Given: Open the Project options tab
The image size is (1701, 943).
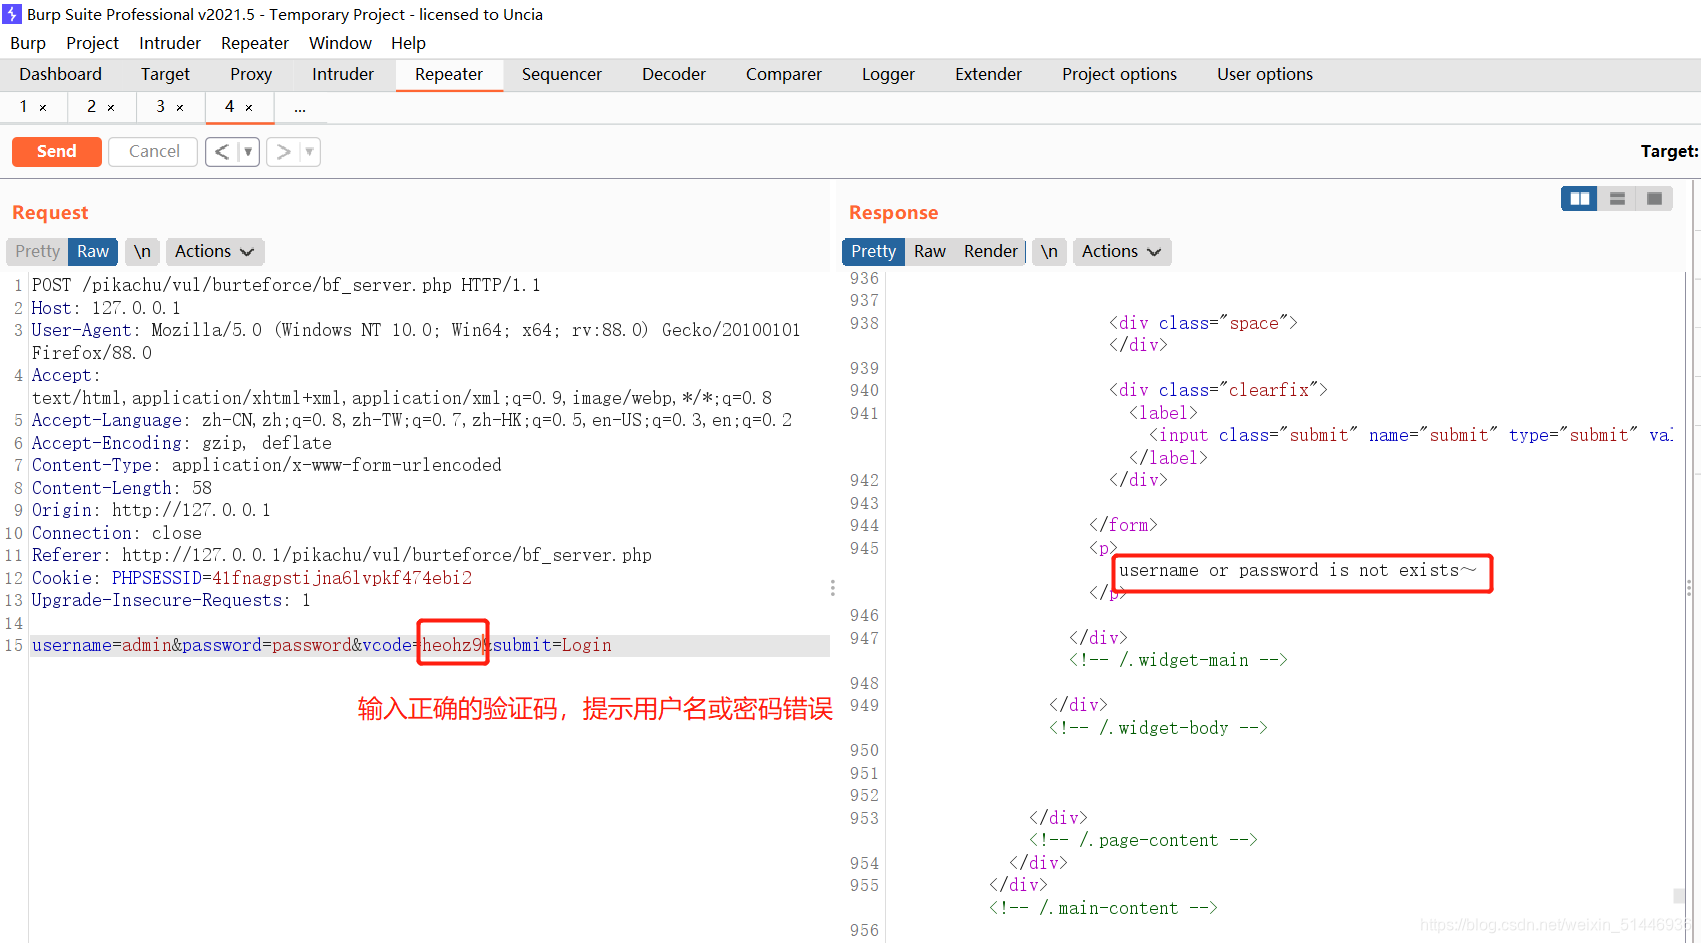Looking at the screenshot, I should click(x=1119, y=74).
